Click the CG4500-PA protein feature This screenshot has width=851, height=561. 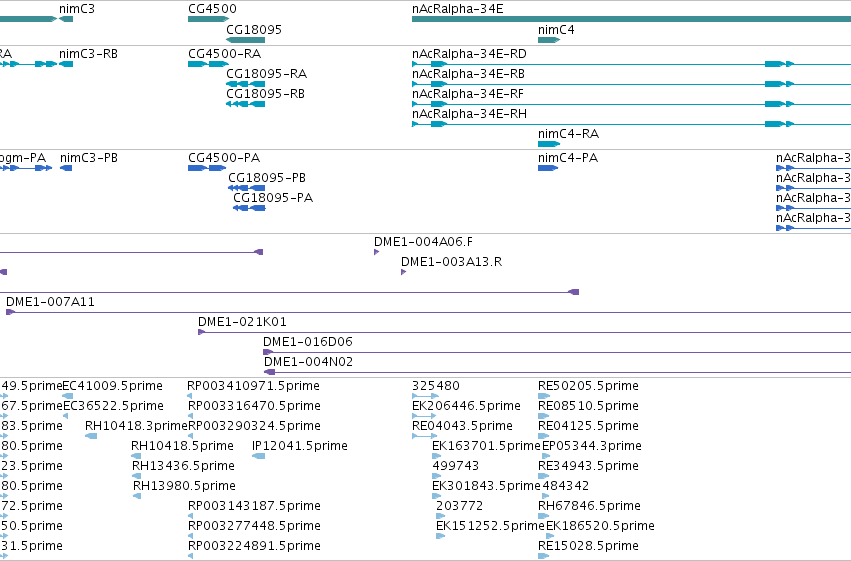(207, 168)
